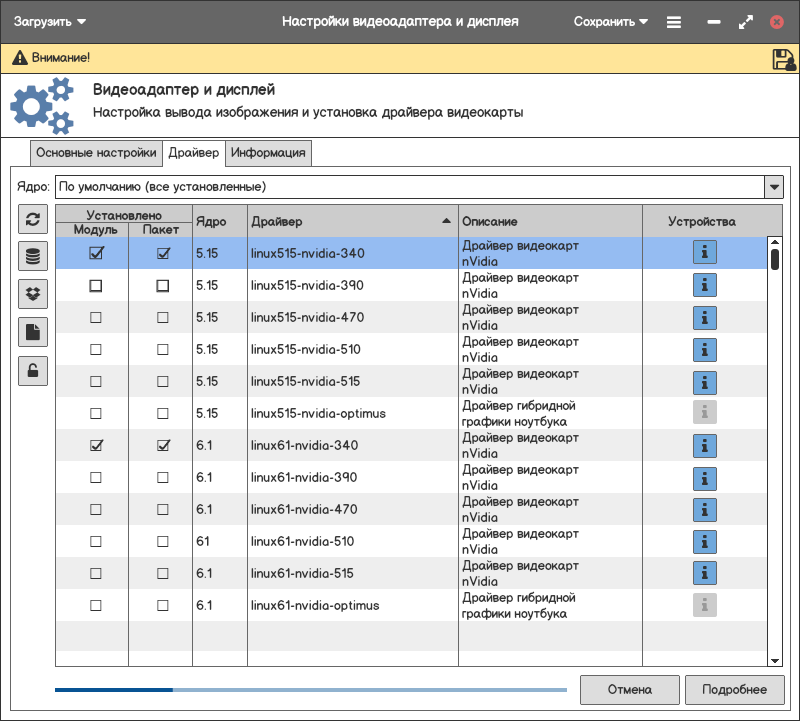The height and width of the screenshot is (721, 800).
Task: Expand the Ядро kernel dropdown
Action: point(773,187)
